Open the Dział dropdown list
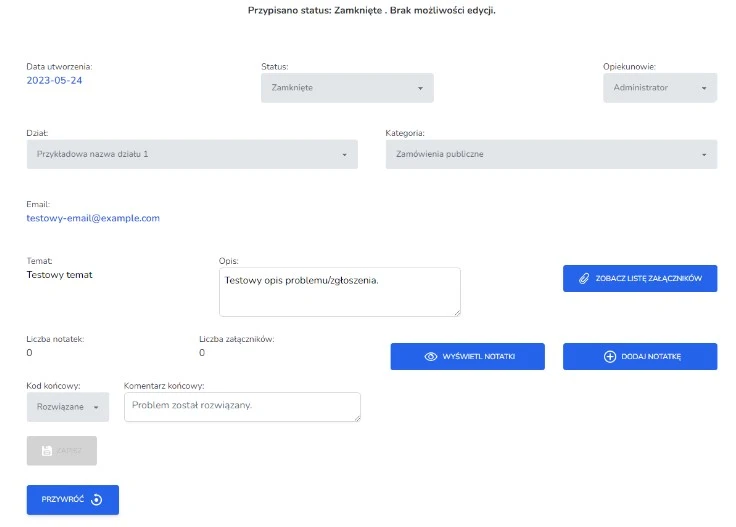736x527 pixels. tap(191, 154)
